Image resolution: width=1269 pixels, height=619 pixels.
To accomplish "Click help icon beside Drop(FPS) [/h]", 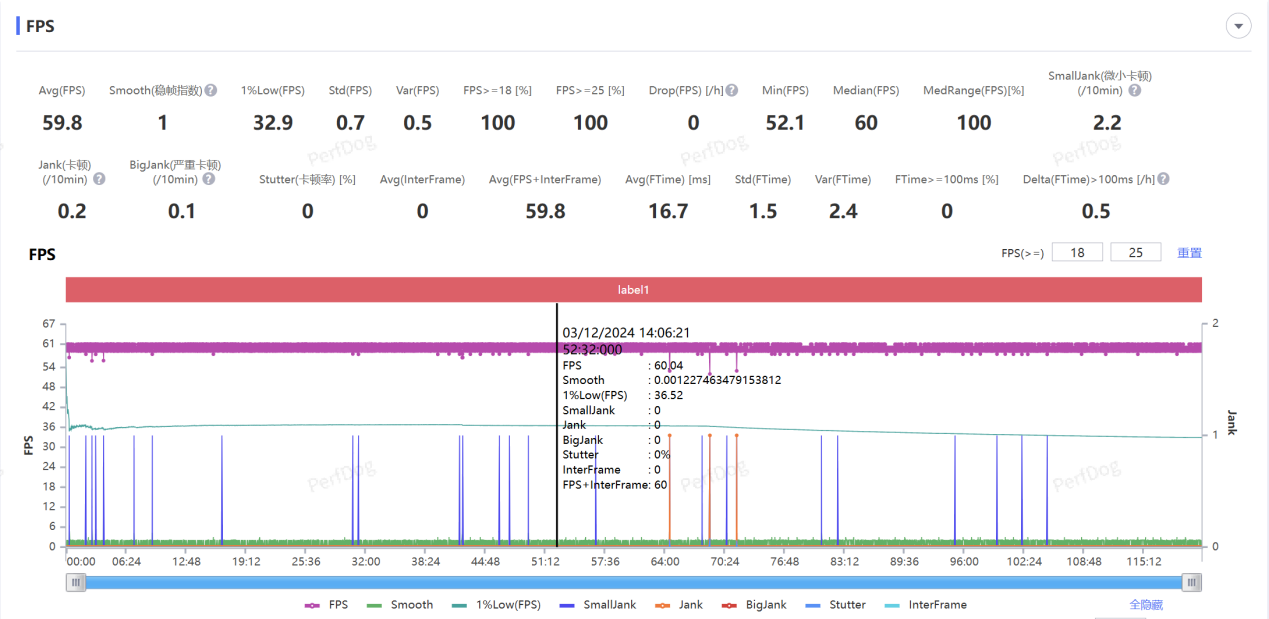I will point(732,91).
